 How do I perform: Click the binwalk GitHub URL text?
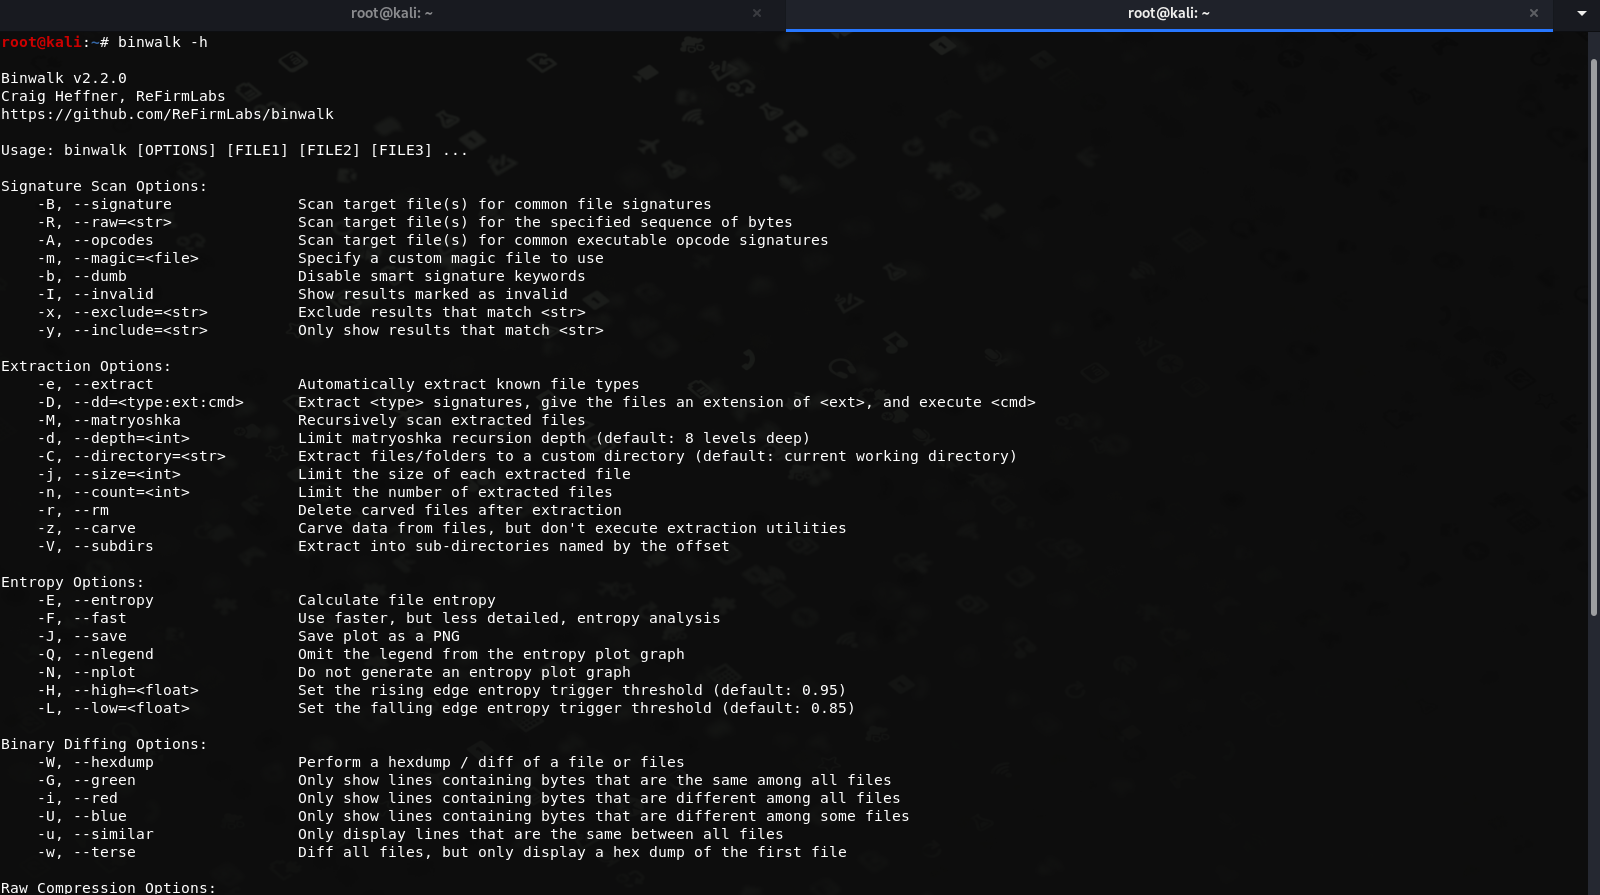click(x=168, y=114)
